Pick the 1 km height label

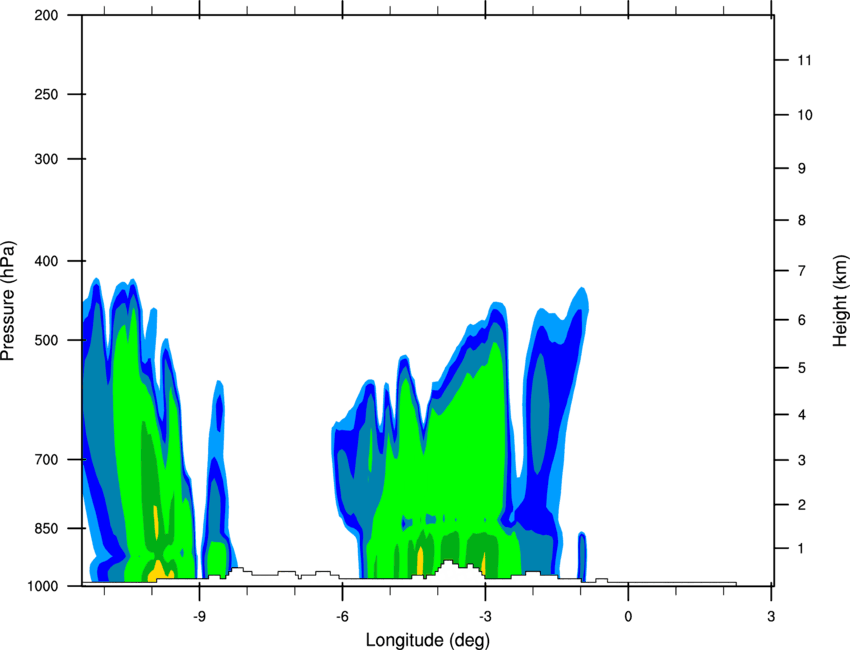(802, 549)
